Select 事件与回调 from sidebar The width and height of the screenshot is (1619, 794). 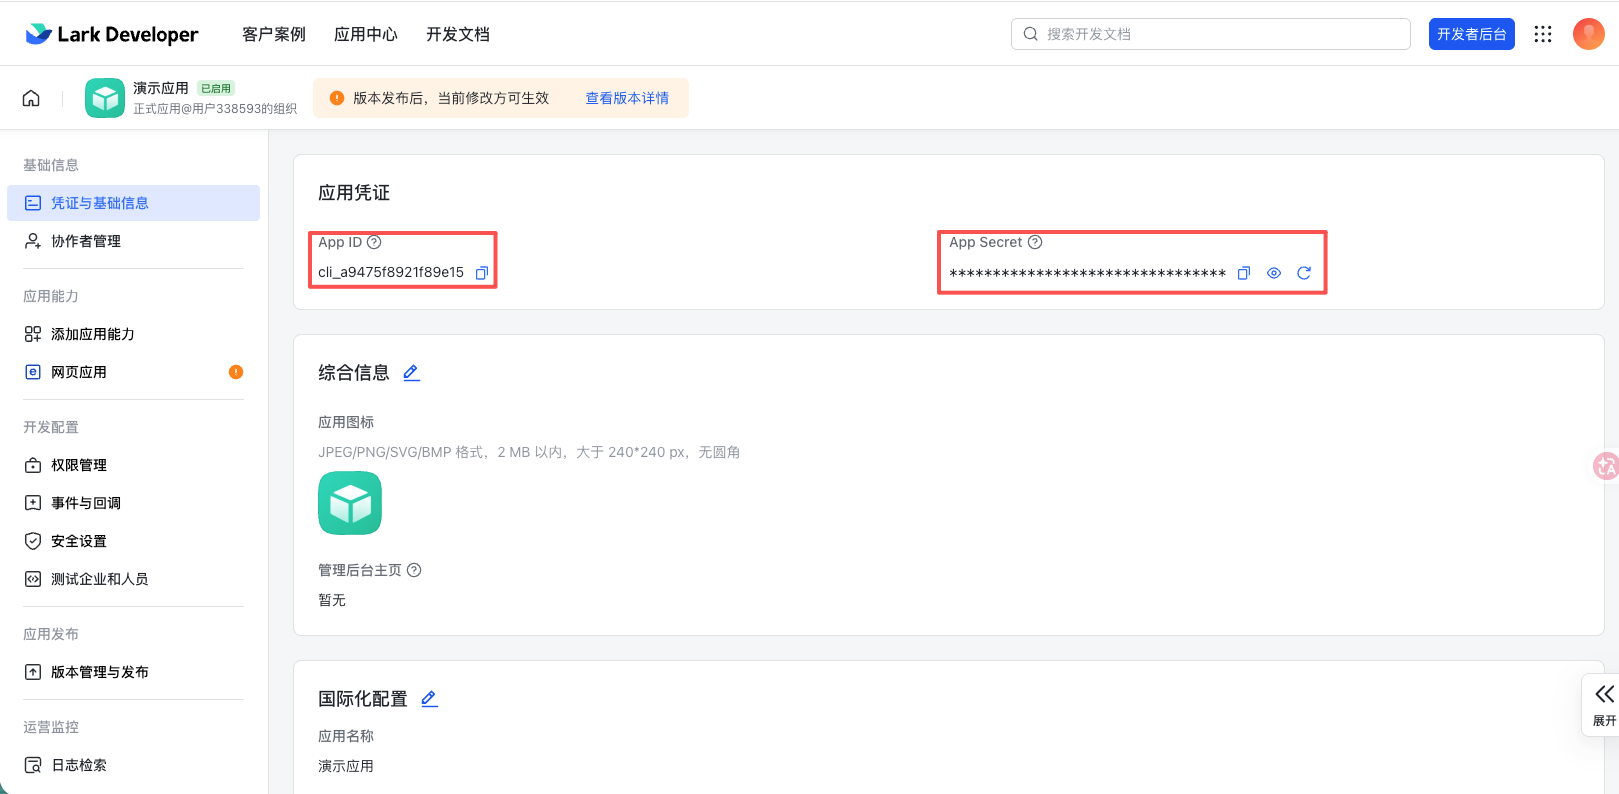pos(86,503)
